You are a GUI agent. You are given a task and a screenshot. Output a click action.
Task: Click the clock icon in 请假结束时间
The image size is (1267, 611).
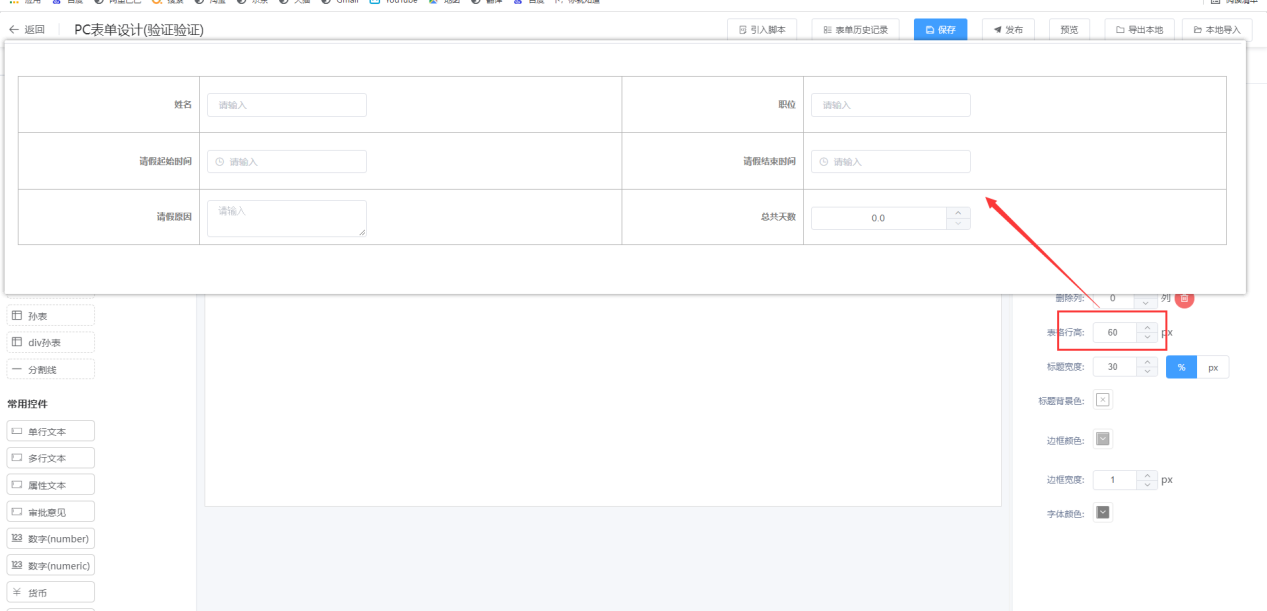tap(824, 161)
